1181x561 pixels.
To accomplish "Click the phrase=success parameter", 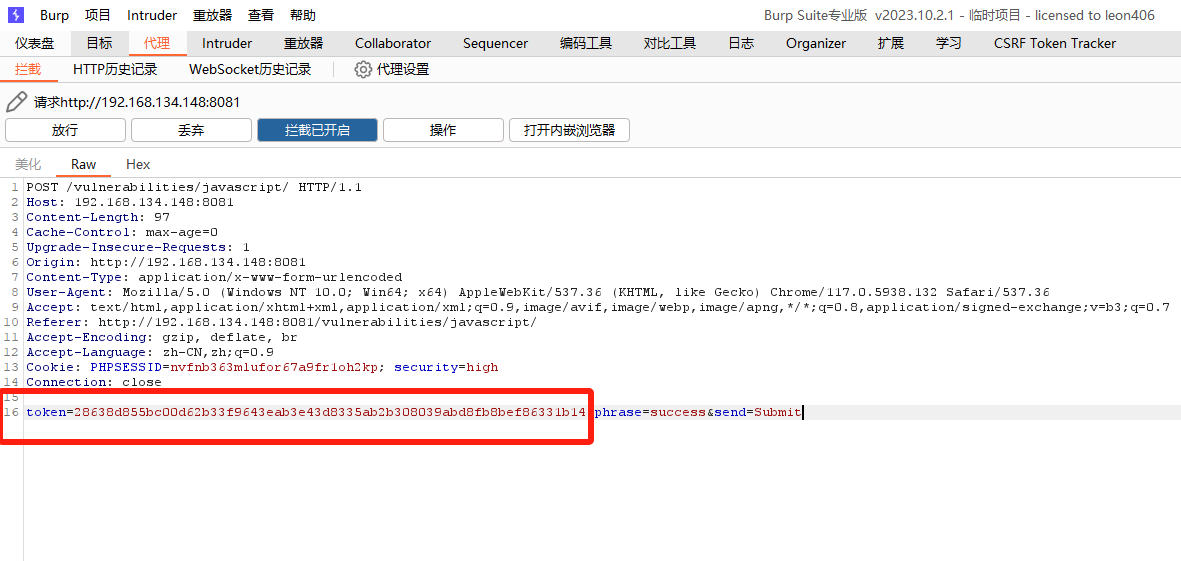I will [x=650, y=413].
